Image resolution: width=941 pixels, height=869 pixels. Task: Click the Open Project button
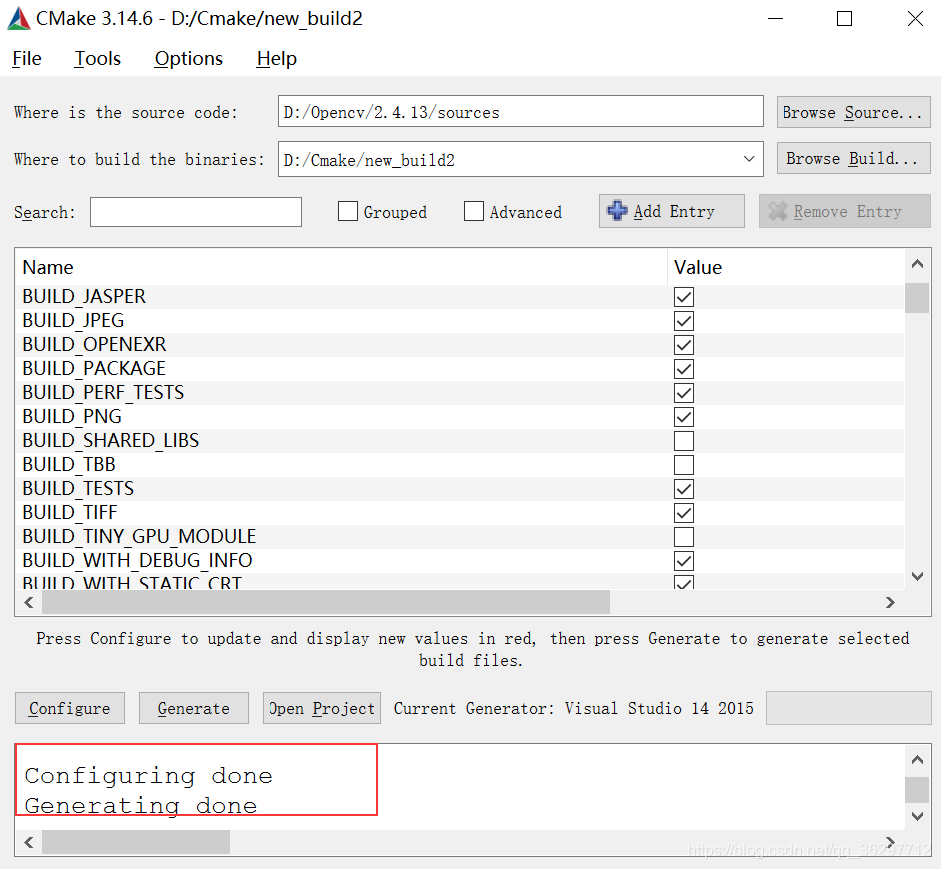(322, 708)
